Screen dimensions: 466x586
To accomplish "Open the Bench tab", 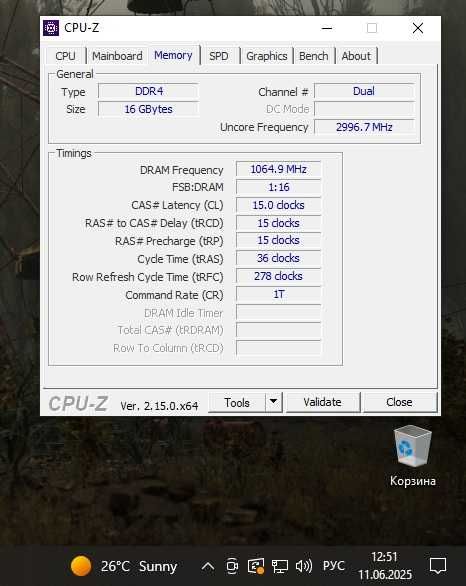I will [x=314, y=56].
